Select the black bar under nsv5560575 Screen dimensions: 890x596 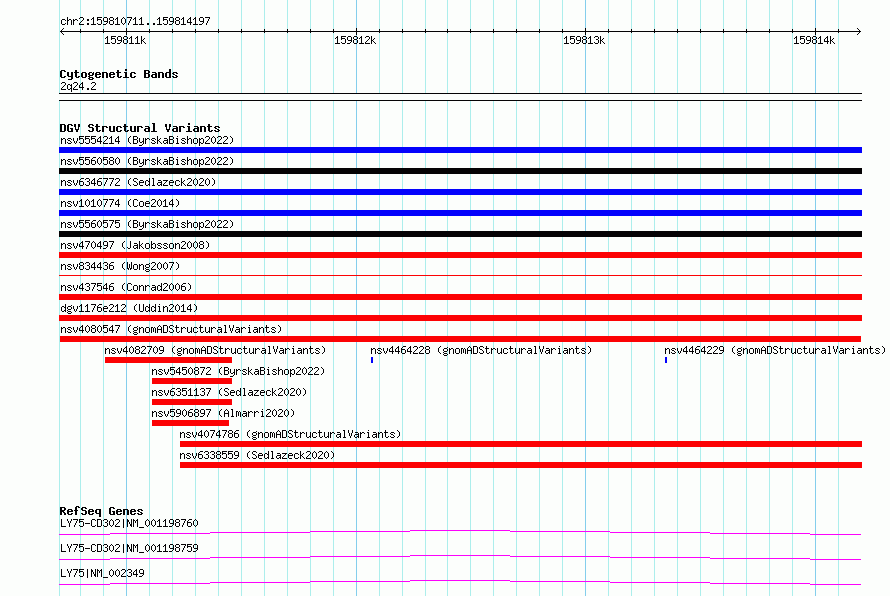tap(460, 234)
